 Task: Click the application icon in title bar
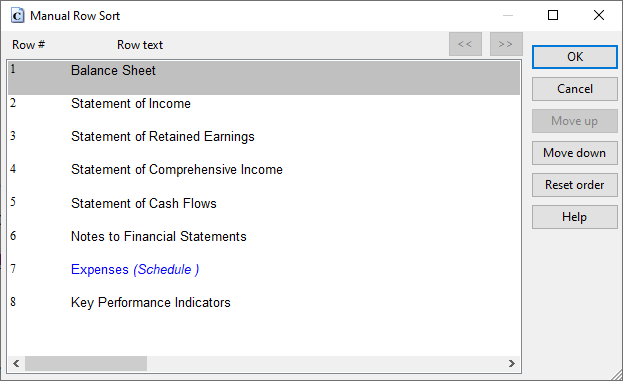tap(17, 16)
